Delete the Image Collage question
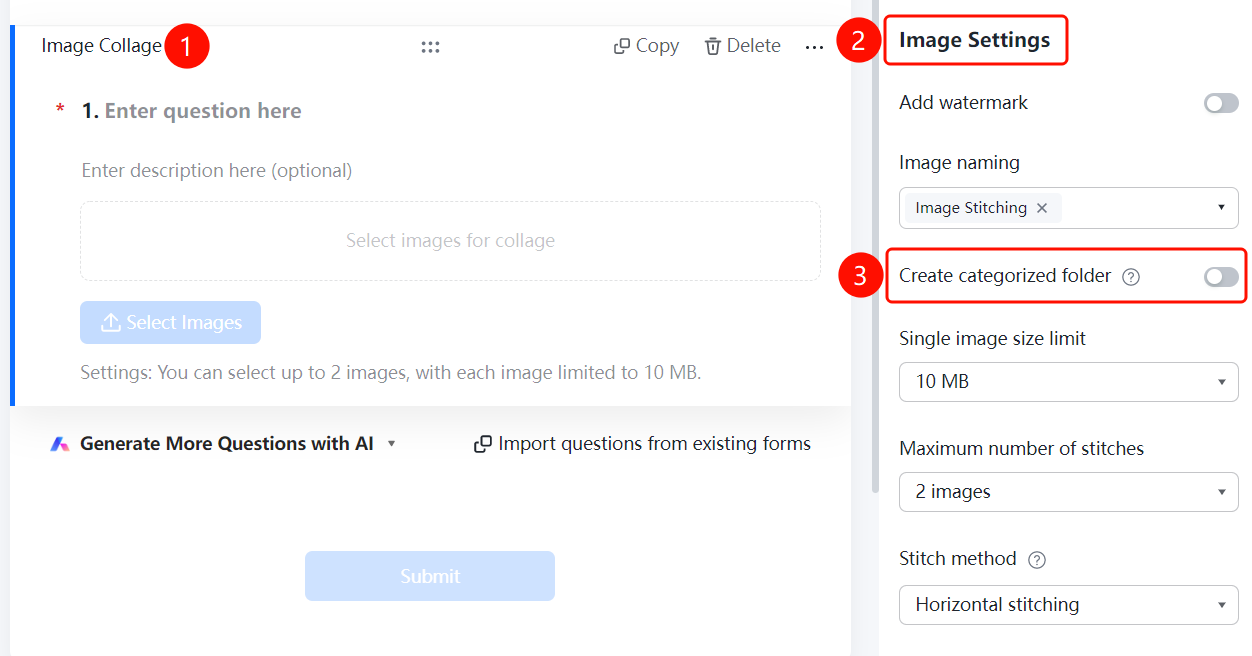1252x656 pixels. [742, 46]
